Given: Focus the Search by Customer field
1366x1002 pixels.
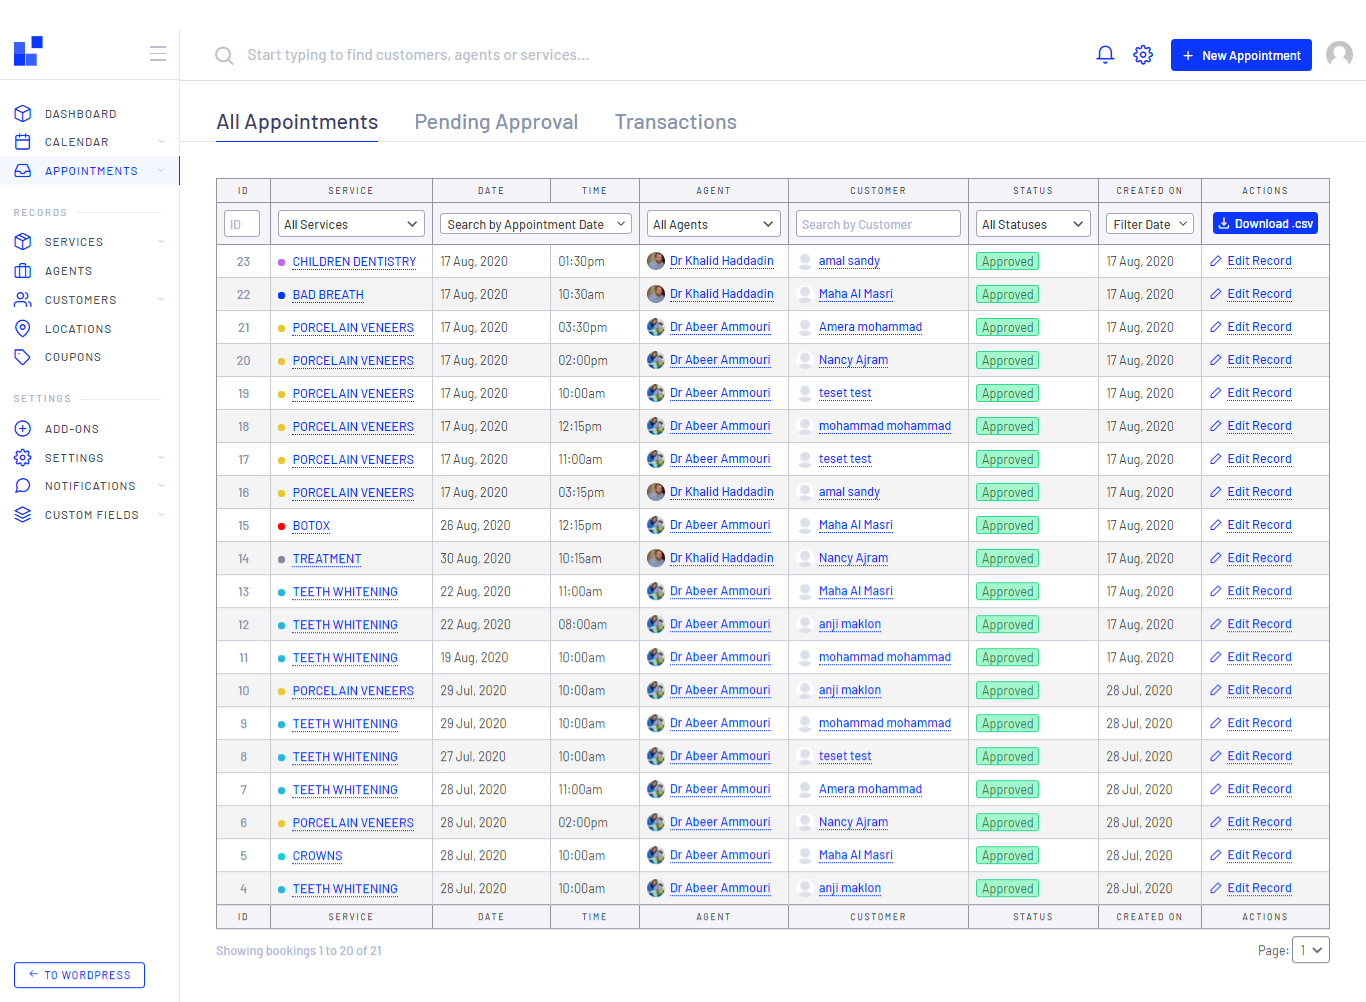Looking at the screenshot, I should pyautogui.click(x=878, y=225).
